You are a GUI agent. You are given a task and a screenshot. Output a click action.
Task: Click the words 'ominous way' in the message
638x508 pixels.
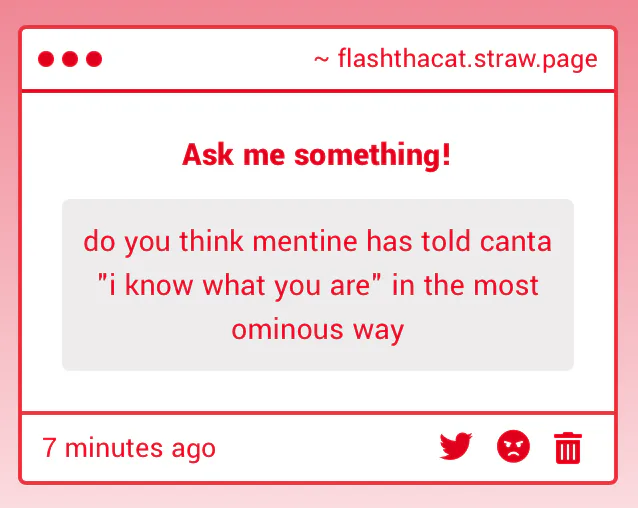point(318,329)
